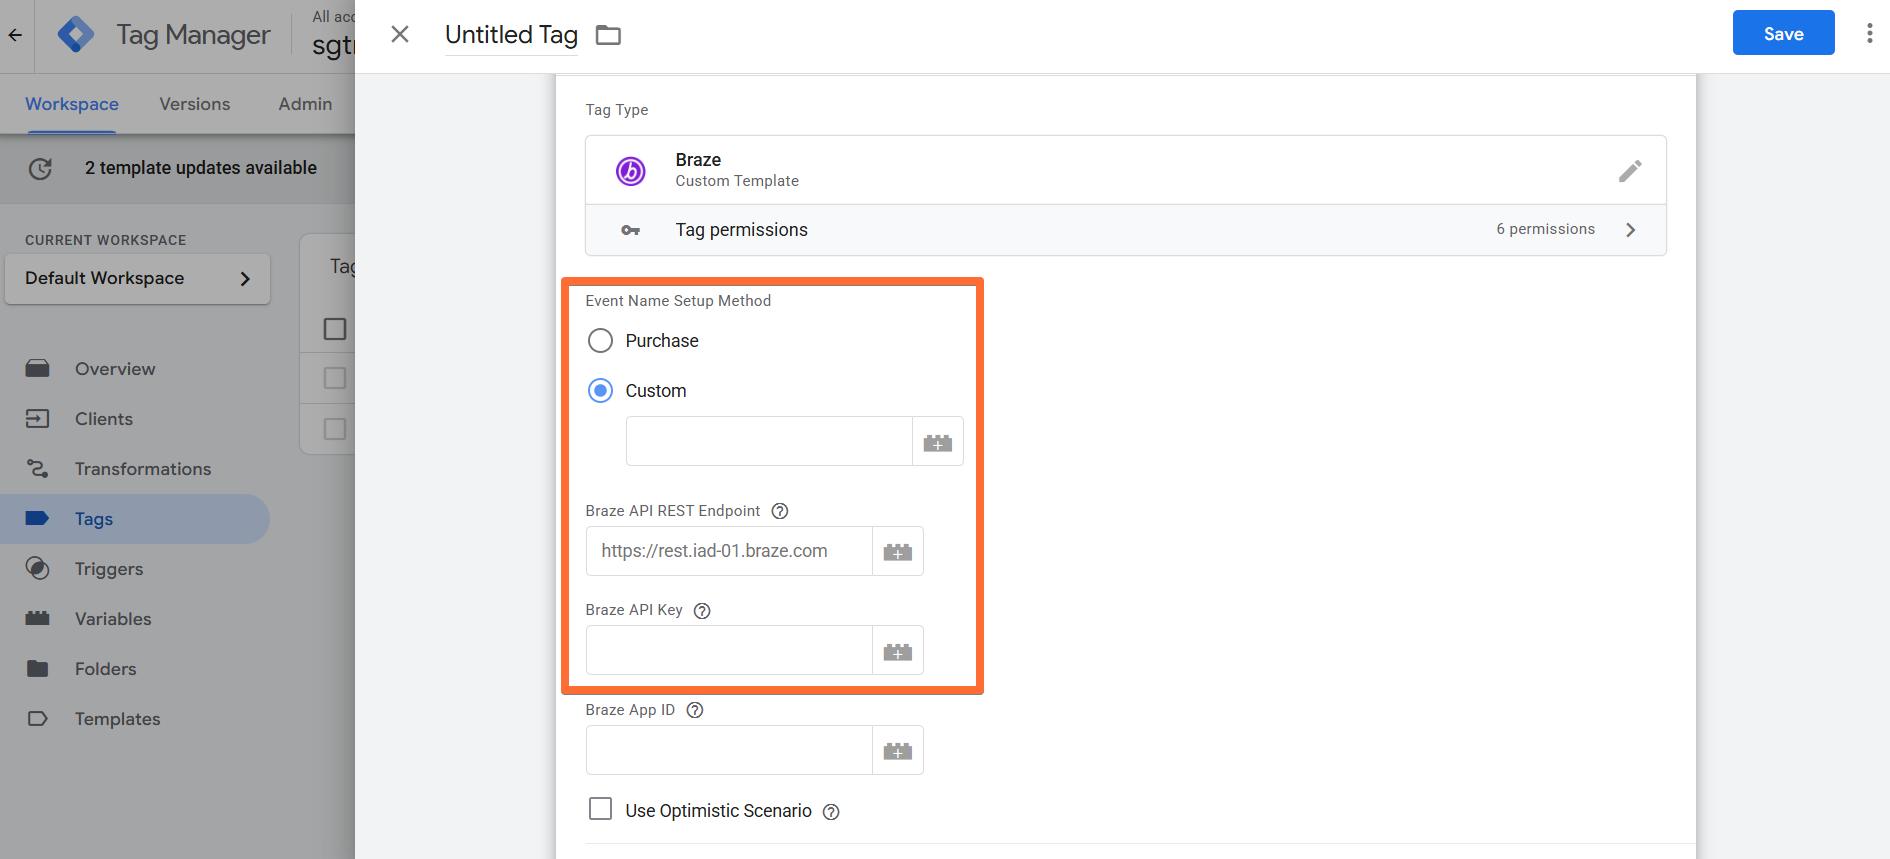Focus the Braze API REST Endpoint field
This screenshot has height=859, width=1890.
[729, 551]
